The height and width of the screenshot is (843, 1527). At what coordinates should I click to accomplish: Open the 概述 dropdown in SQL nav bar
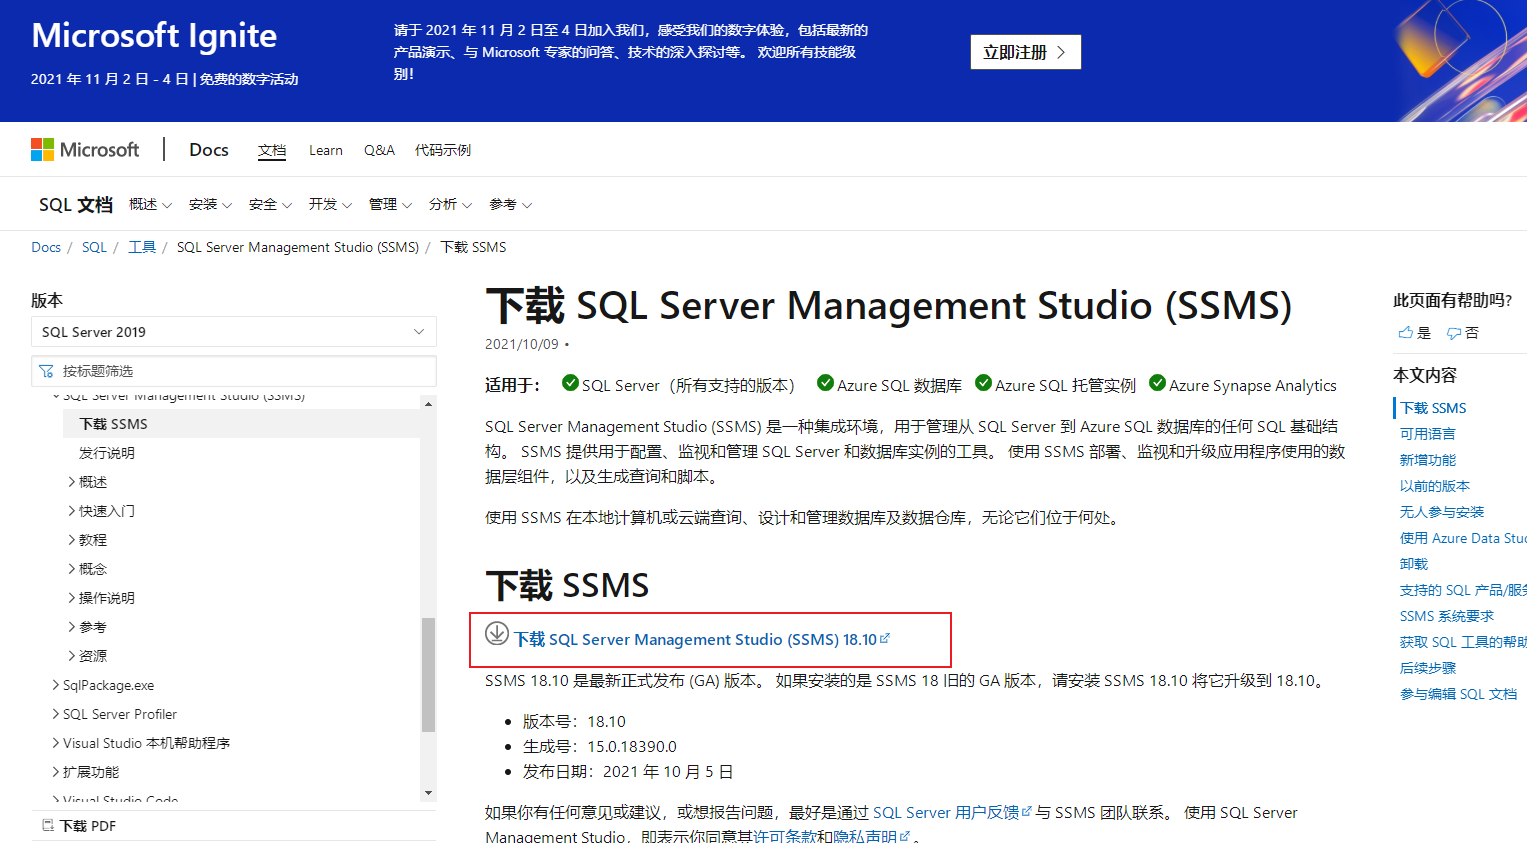click(150, 204)
